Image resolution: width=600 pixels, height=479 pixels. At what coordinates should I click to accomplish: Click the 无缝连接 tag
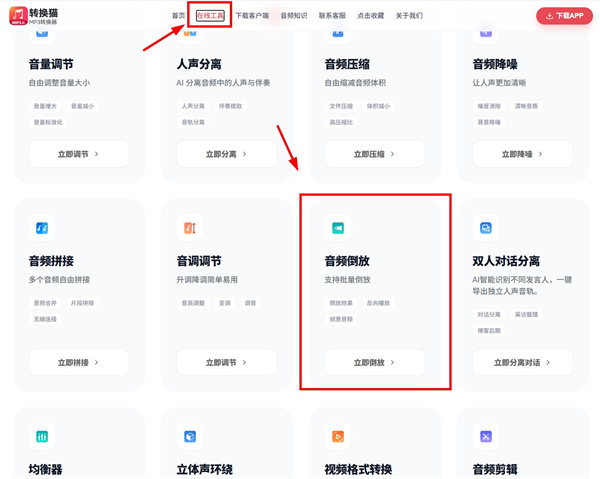click(x=45, y=319)
